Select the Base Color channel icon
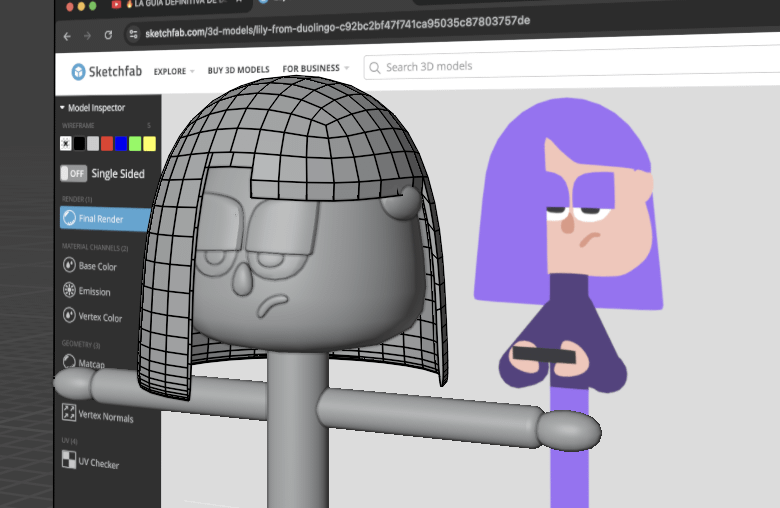Viewport: 780px width, 508px height. 69,265
